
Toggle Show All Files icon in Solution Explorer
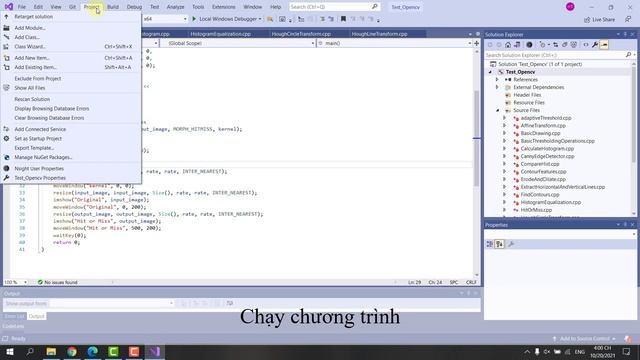click(x=573, y=44)
